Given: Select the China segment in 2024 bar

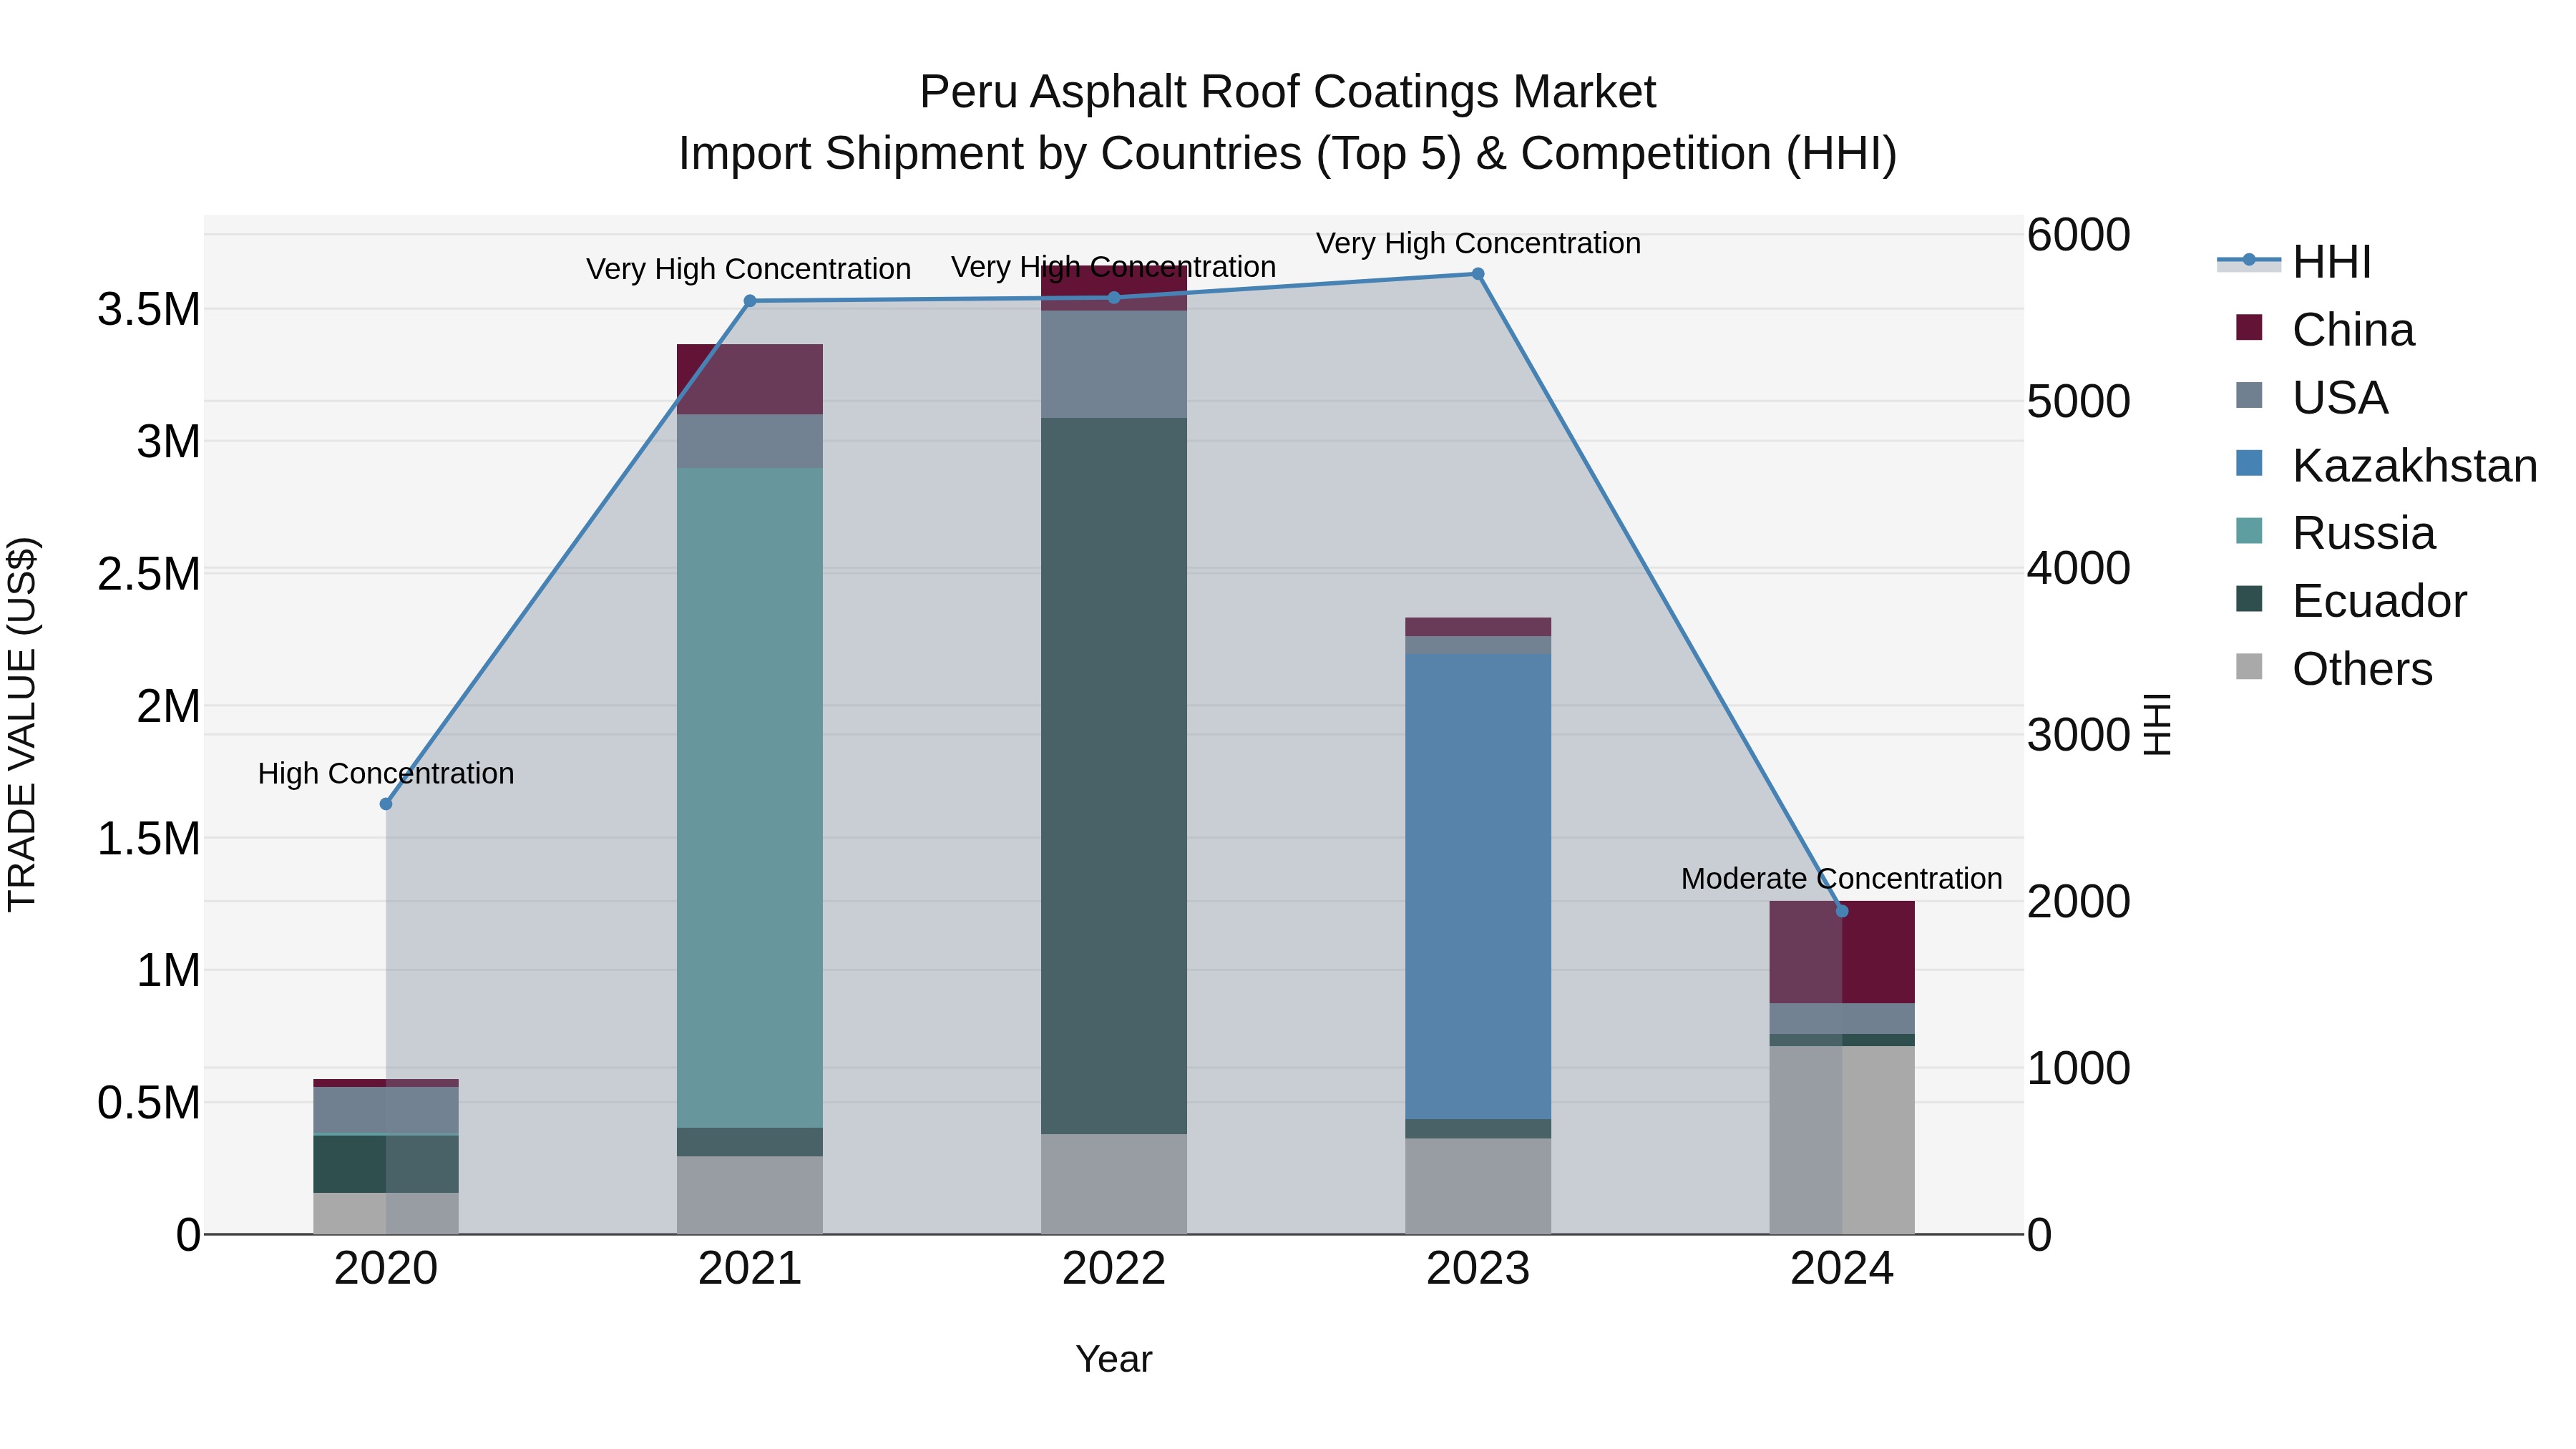Looking at the screenshot, I should tap(1842, 952).
